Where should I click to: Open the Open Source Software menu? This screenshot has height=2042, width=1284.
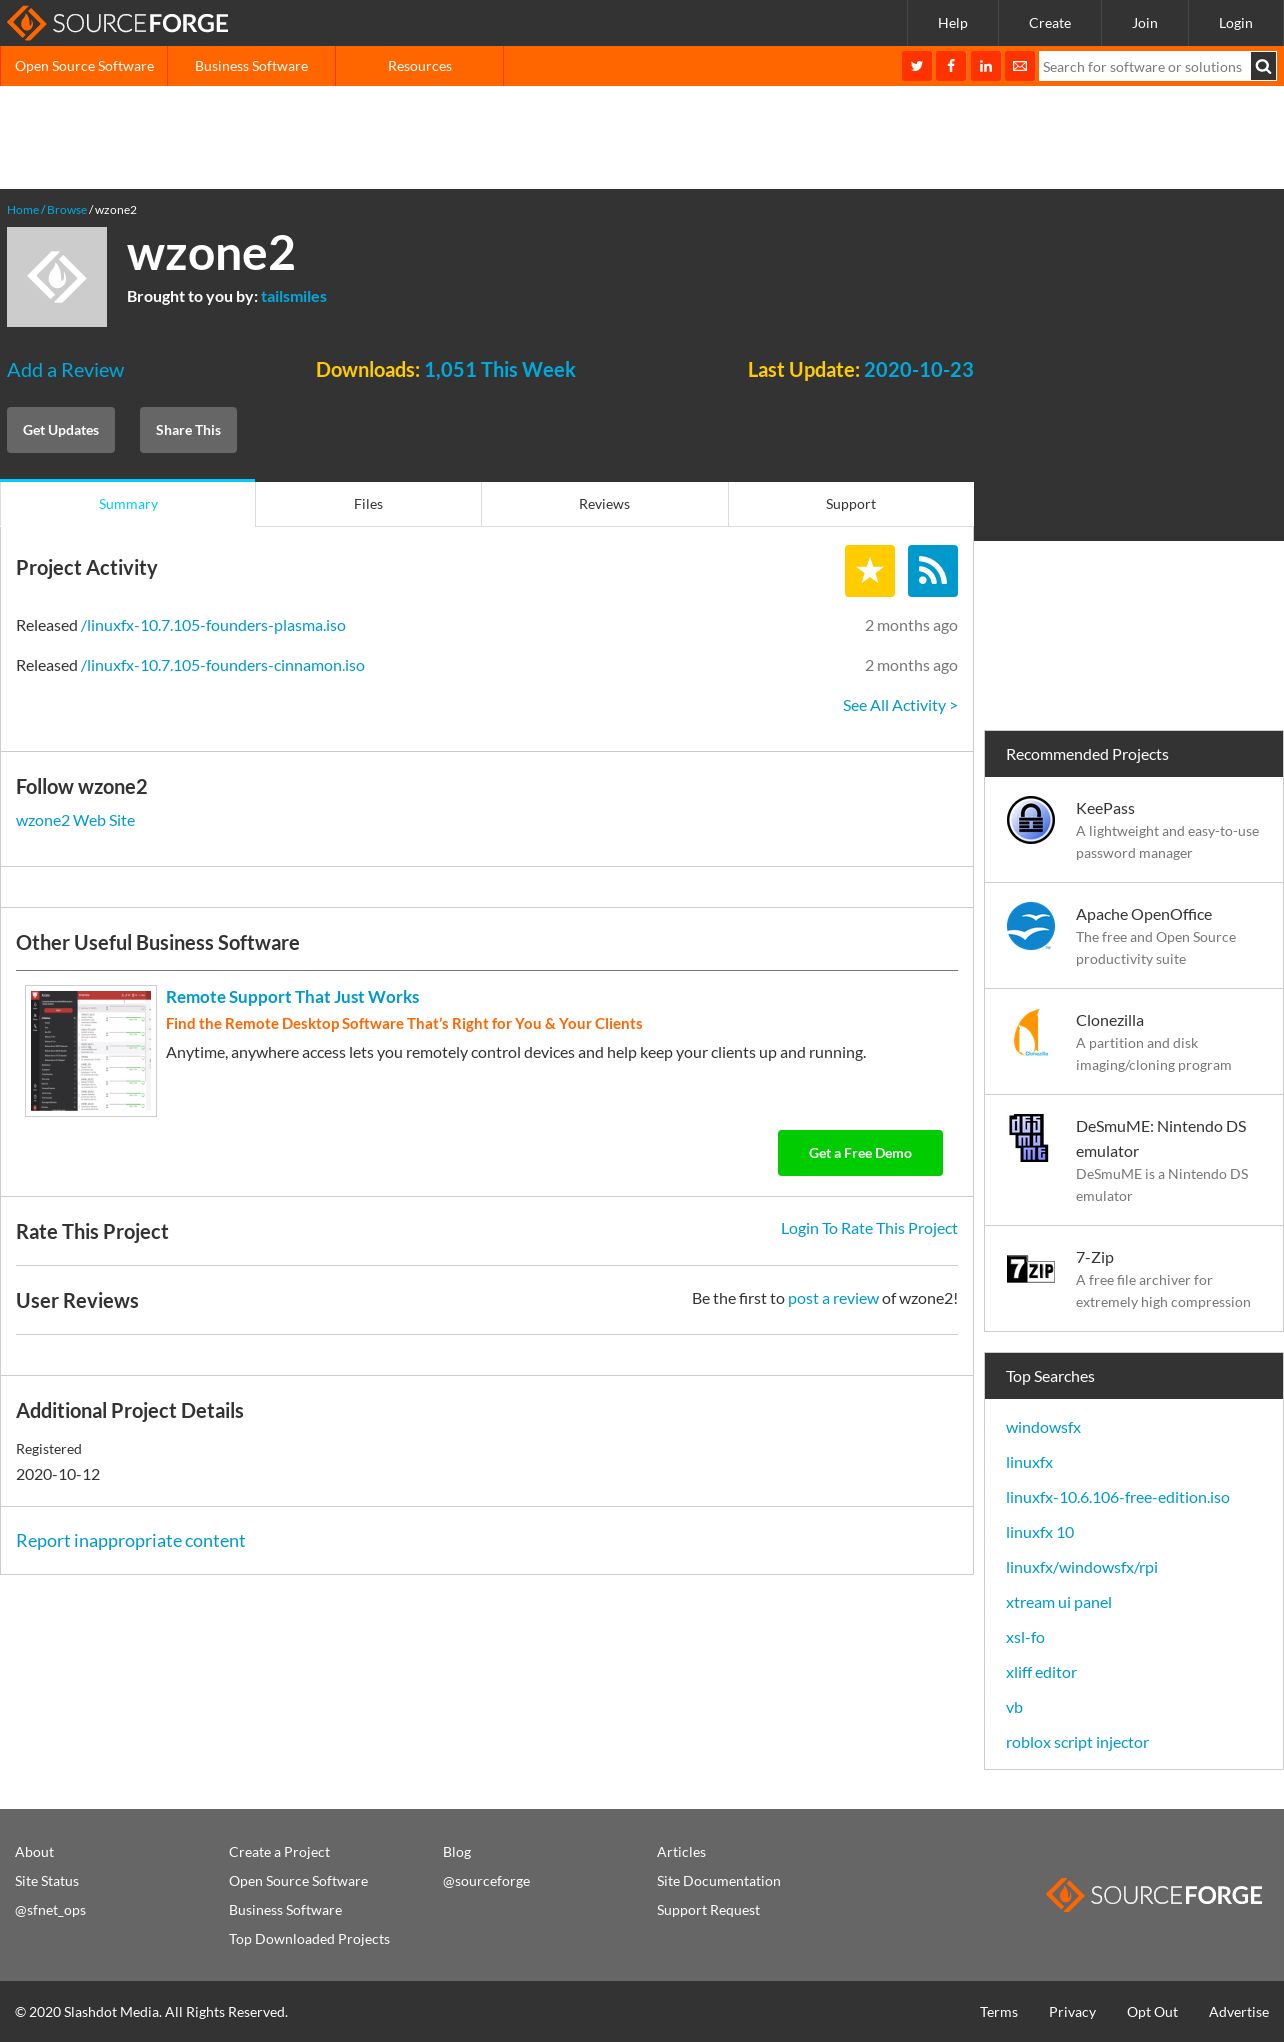(x=84, y=66)
